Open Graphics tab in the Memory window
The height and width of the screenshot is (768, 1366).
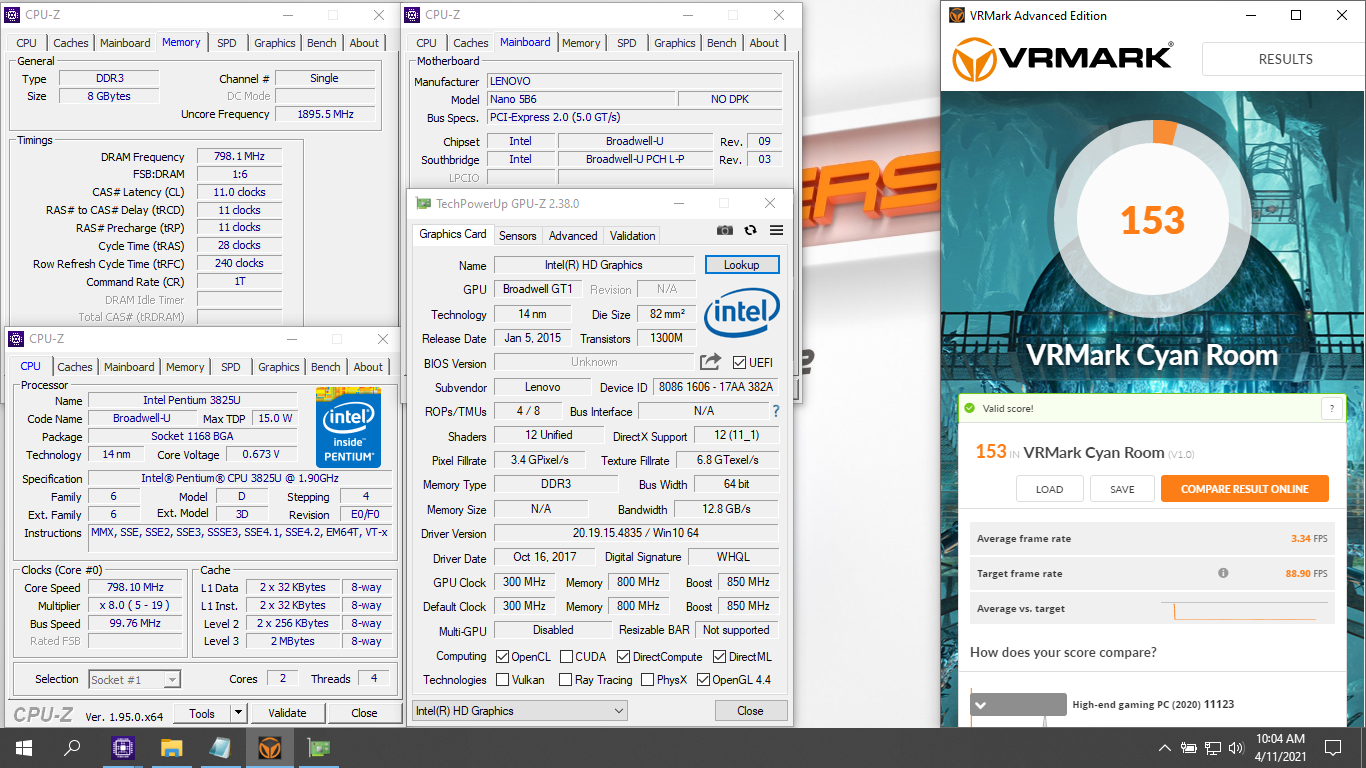[x=274, y=43]
